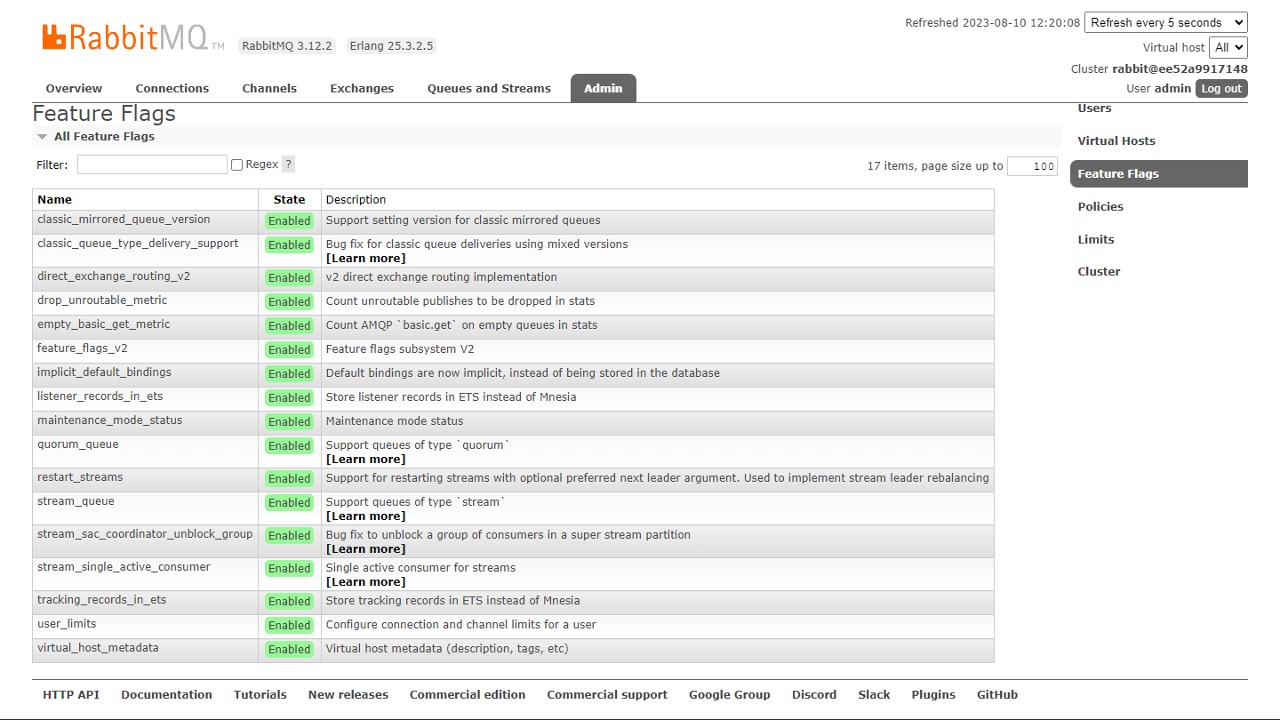Click Enabled badge for user_limits
The image size is (1280, 720).
(289, 626)
